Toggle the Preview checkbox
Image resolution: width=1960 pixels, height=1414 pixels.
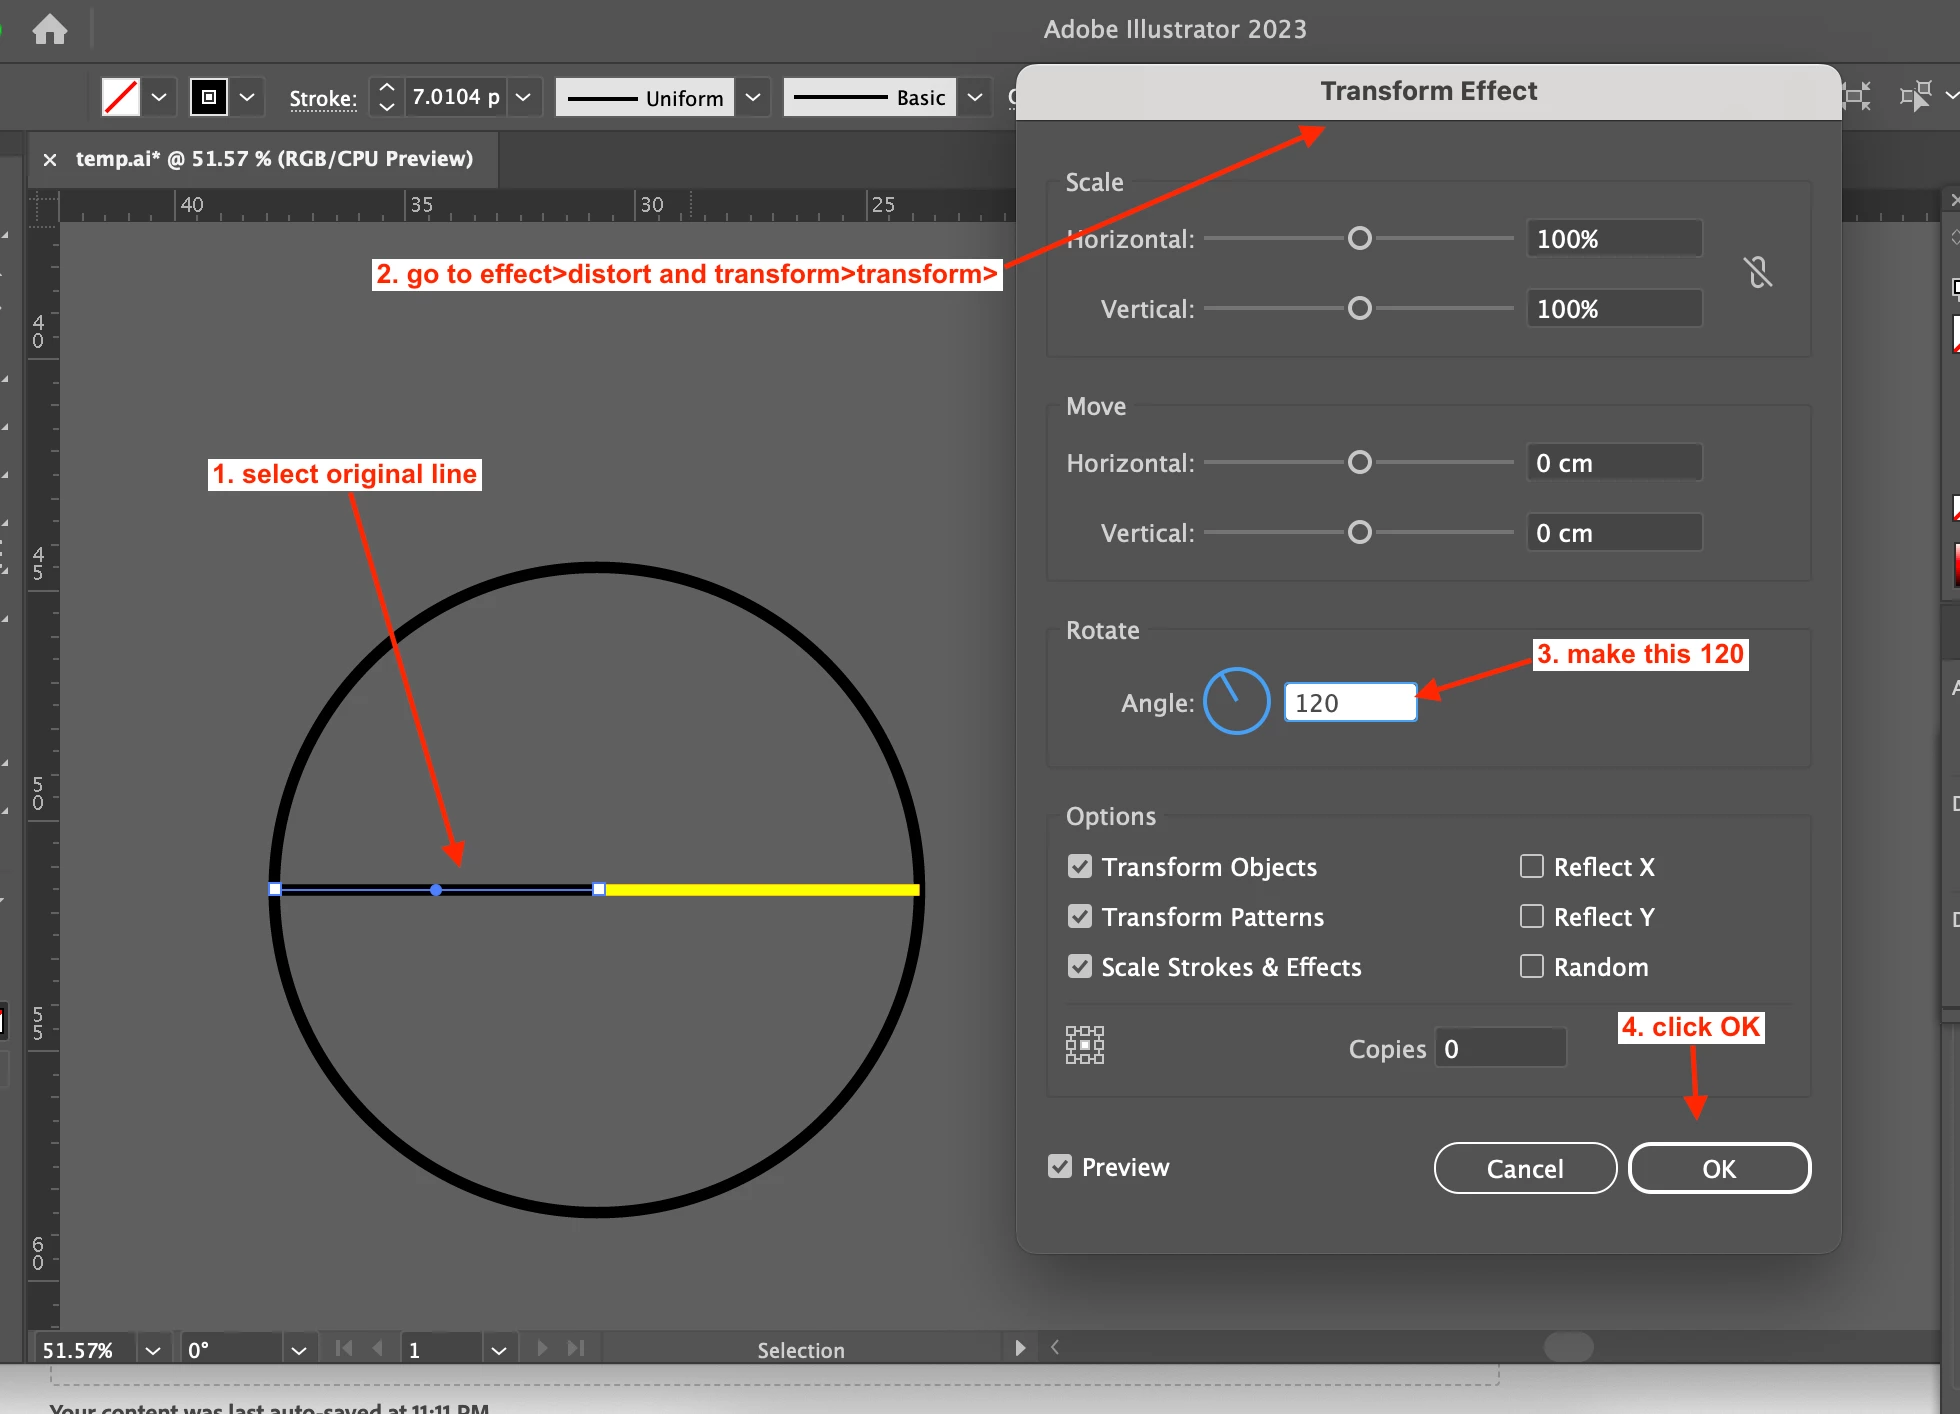point(1060,1166)
